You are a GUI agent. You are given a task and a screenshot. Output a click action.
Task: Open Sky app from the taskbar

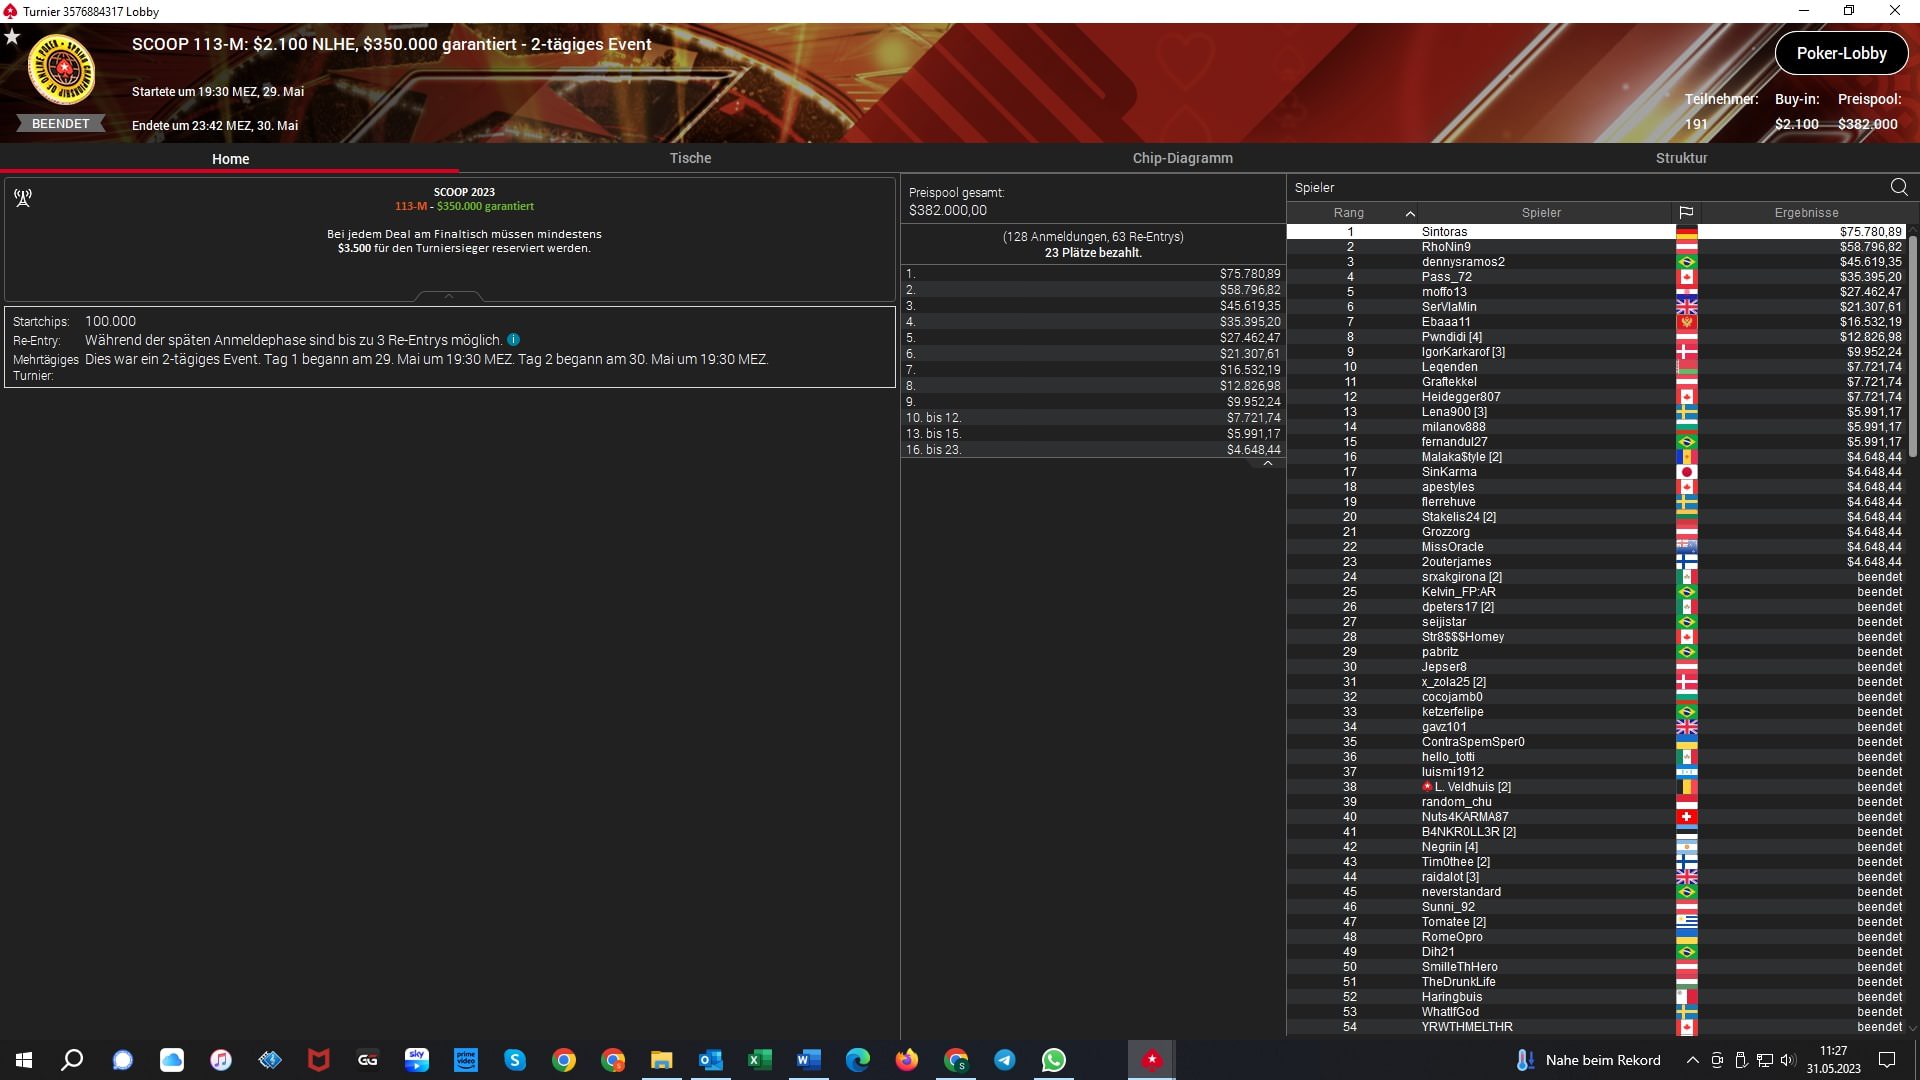(x=417, y=1060)
